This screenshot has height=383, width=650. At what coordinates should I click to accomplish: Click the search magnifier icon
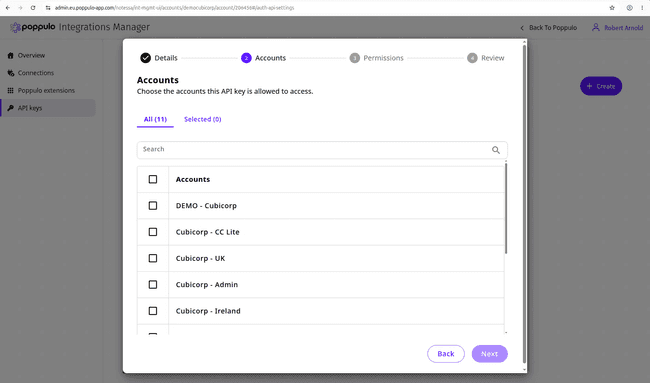click(496, 150)
